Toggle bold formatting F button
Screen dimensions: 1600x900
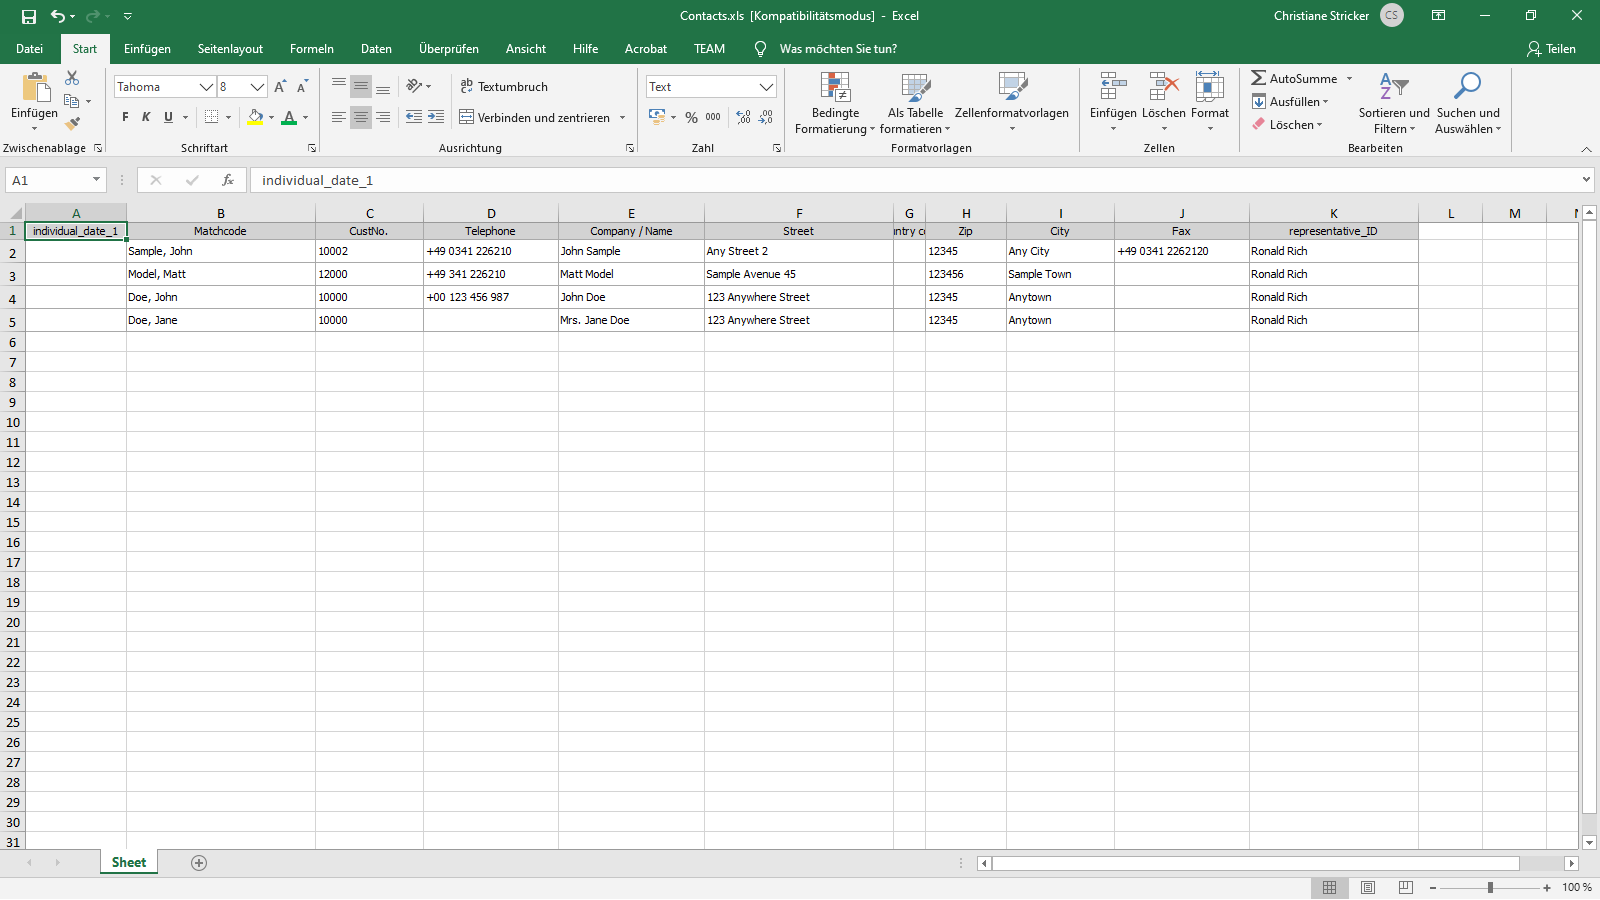point(125,117)
